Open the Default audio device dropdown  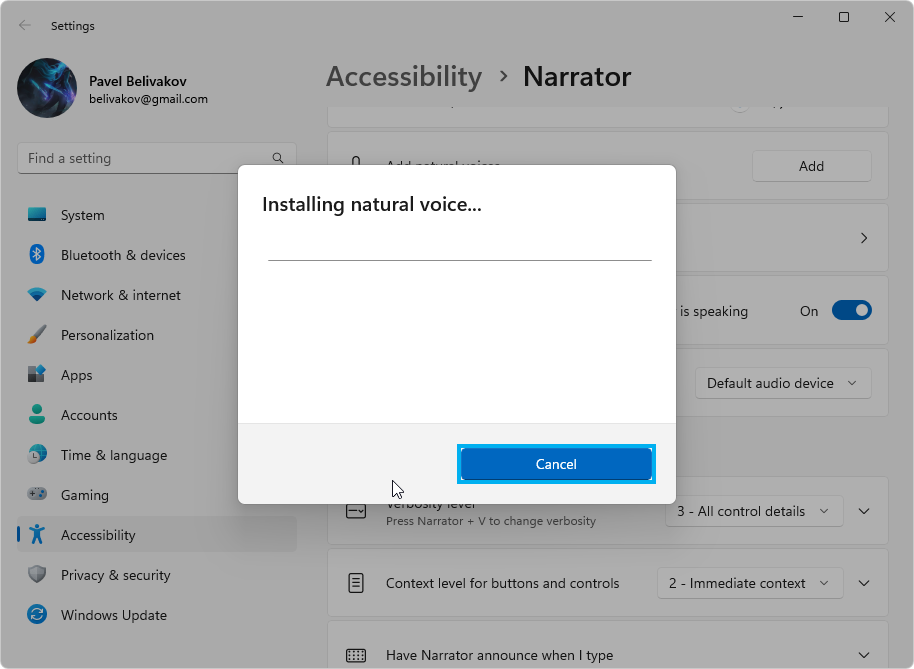pyautogui.click(x=783, y=383)
